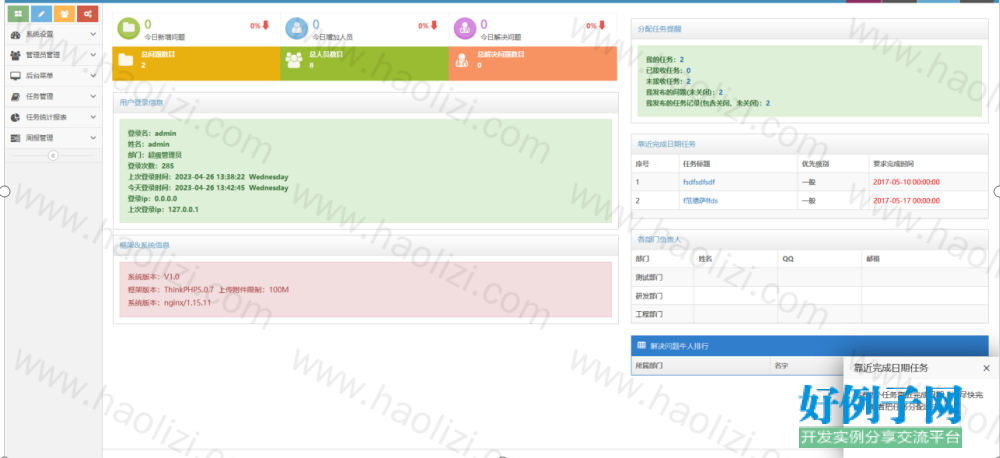Click the monitor icon beside 后台菜单
Image resolution: width=1000 pixels, height=458 pixels.
pyautogui.click(x=16, y=76)
